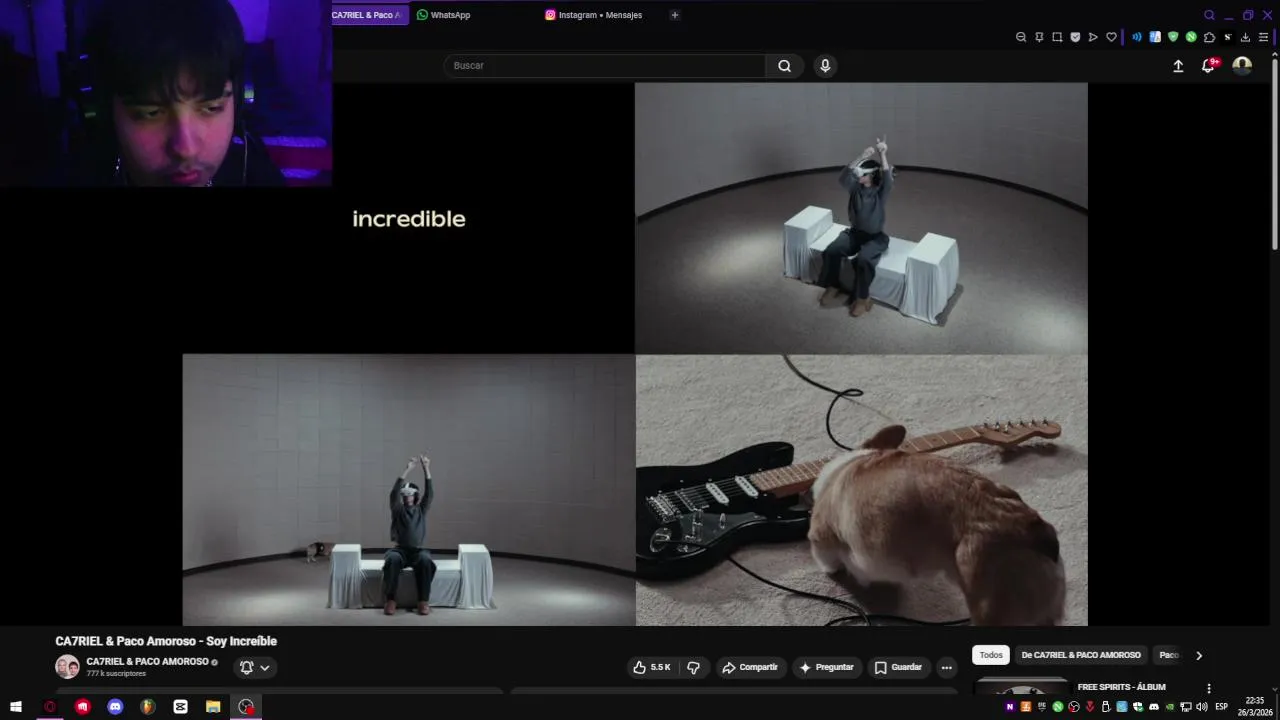Open FL Studio from the taskbar
The width and height of the screenshot is (1280, 720).
pos(148,707)
